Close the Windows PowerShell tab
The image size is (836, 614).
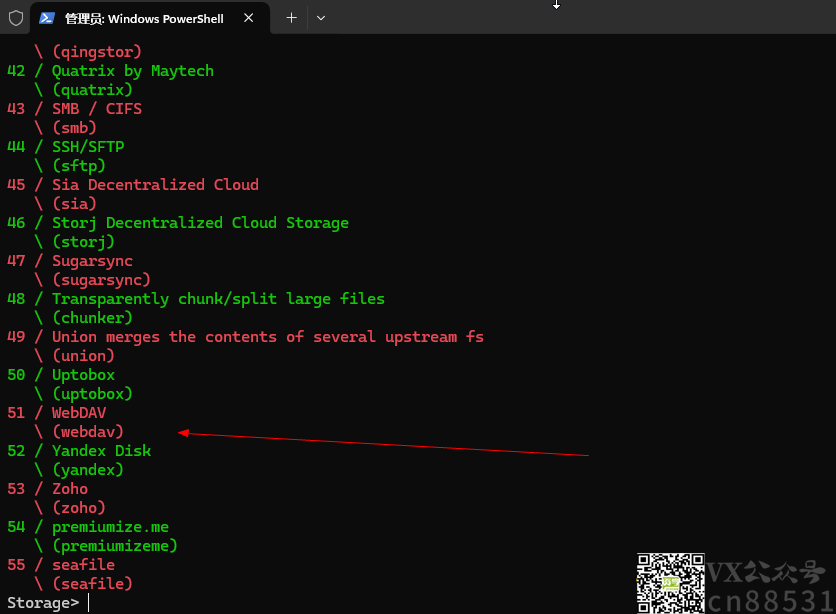(248, 18)
